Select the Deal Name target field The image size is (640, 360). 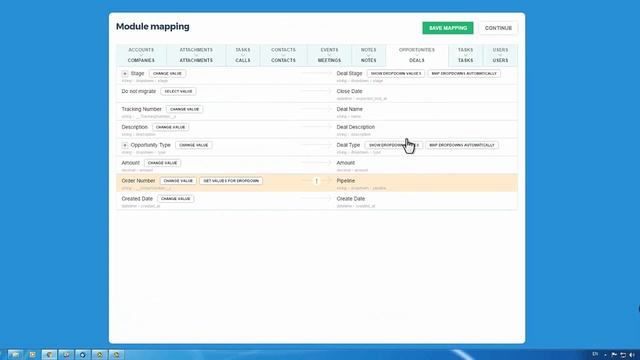(x=349, y=109)
